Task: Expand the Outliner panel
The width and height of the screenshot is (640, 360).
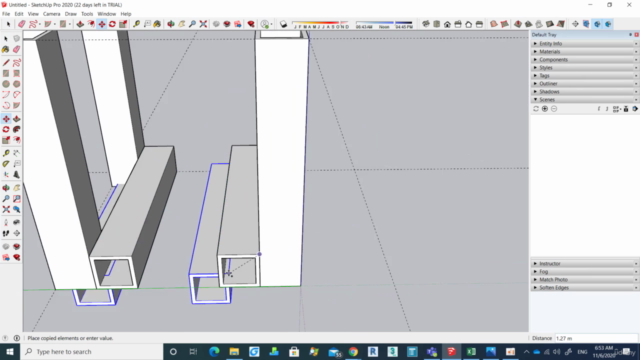Action: point(585,83)
